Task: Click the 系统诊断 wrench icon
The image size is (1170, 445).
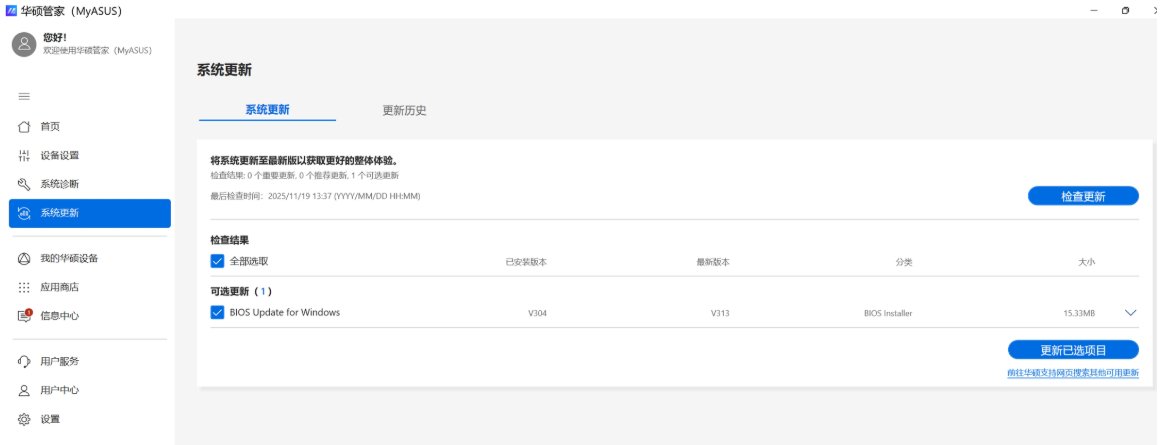Action: pos(24,184)
